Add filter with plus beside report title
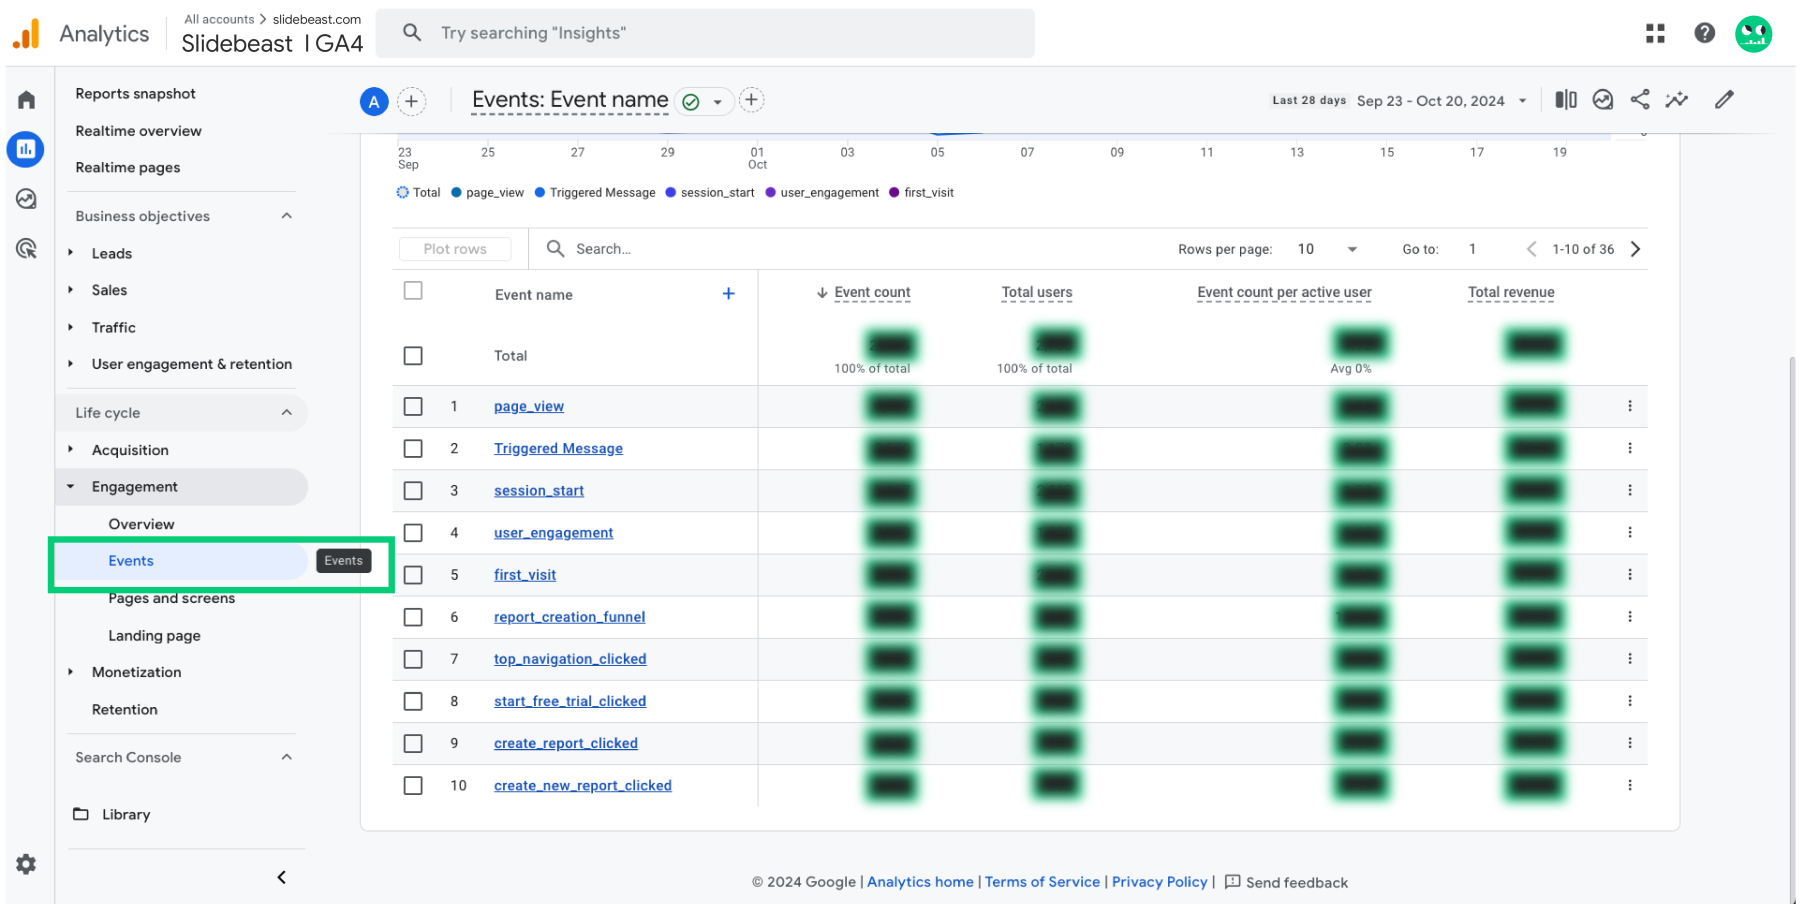This screenshot has width=1800, height=904. point(751,100)
